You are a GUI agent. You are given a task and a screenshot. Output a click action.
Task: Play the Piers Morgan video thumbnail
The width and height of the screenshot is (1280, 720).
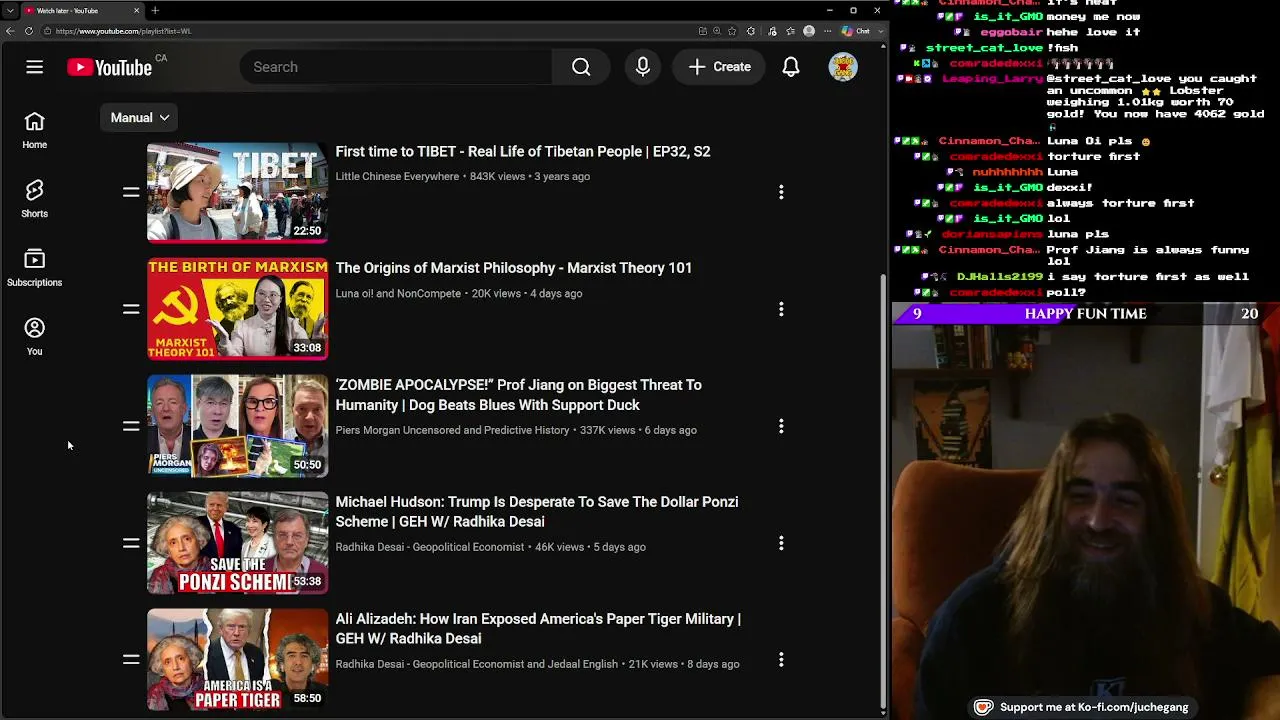237,426
